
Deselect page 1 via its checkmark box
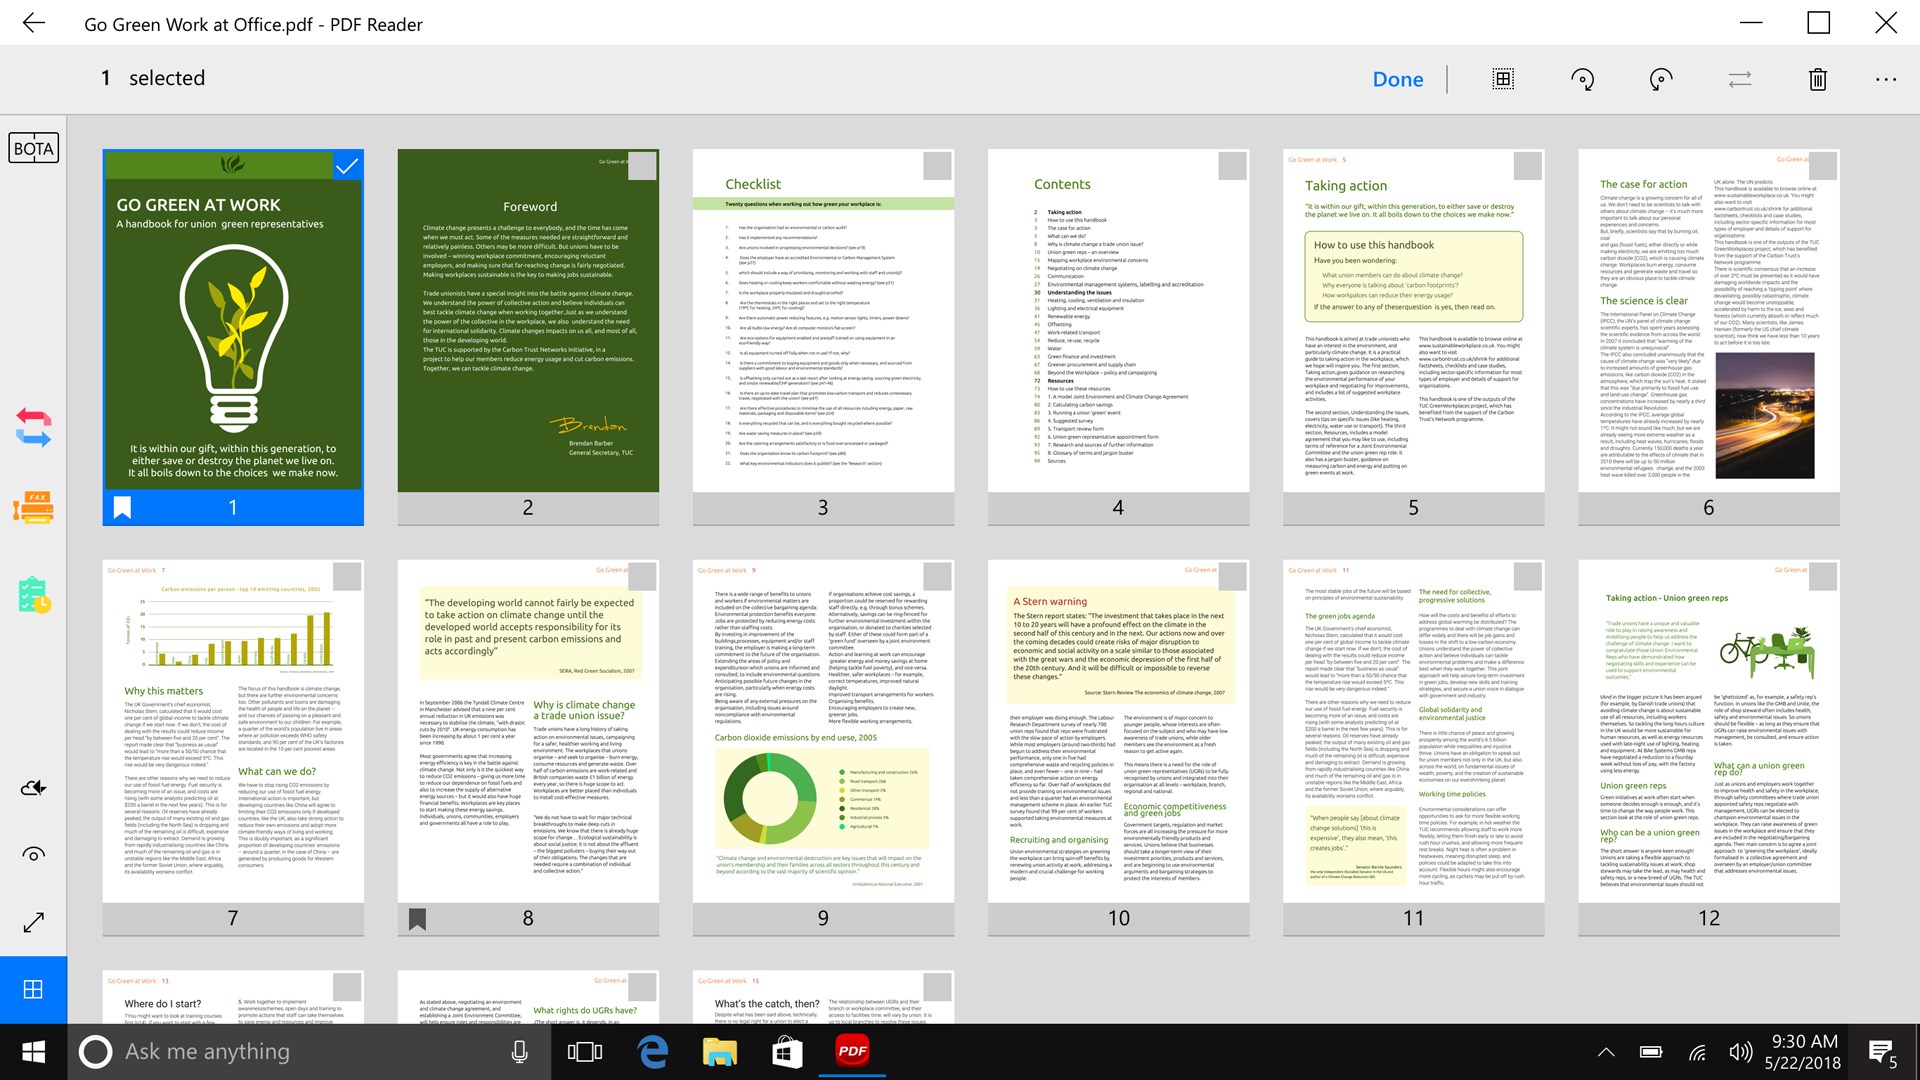347,166
